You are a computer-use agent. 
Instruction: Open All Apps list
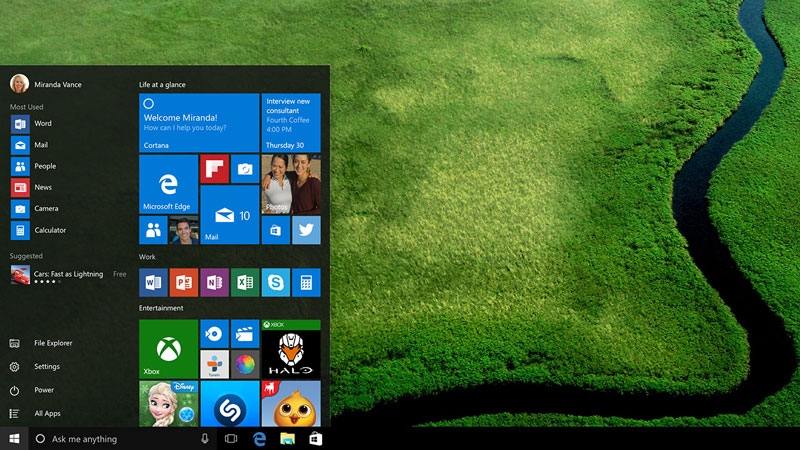(35, 413)
